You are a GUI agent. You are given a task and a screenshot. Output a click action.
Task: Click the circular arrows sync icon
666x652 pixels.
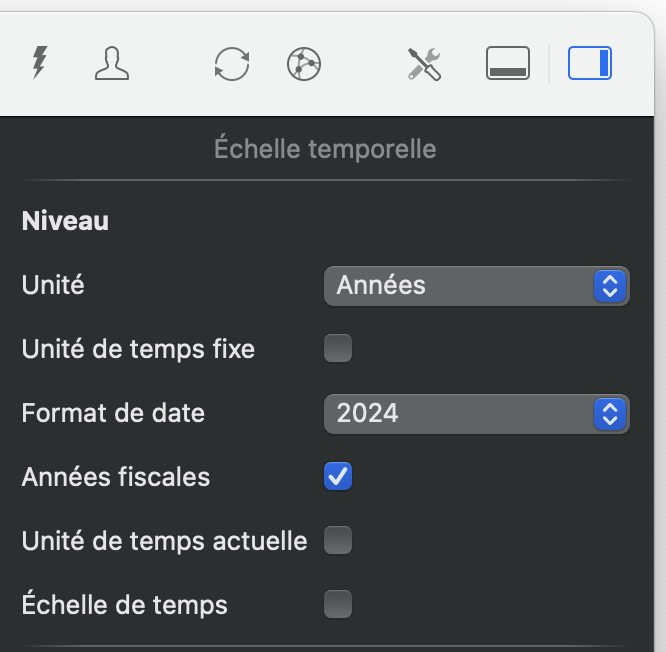point(232,65)
